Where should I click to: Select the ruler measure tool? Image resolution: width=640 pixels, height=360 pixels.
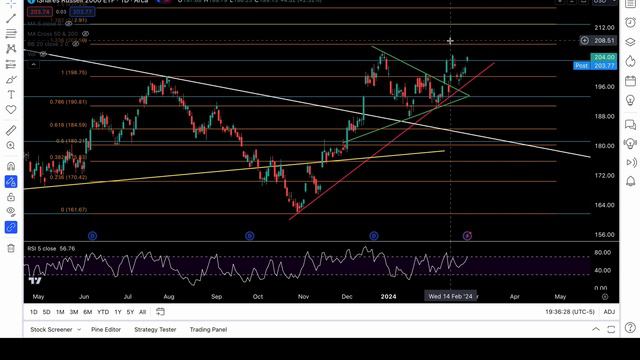click(x=11, y=130)
